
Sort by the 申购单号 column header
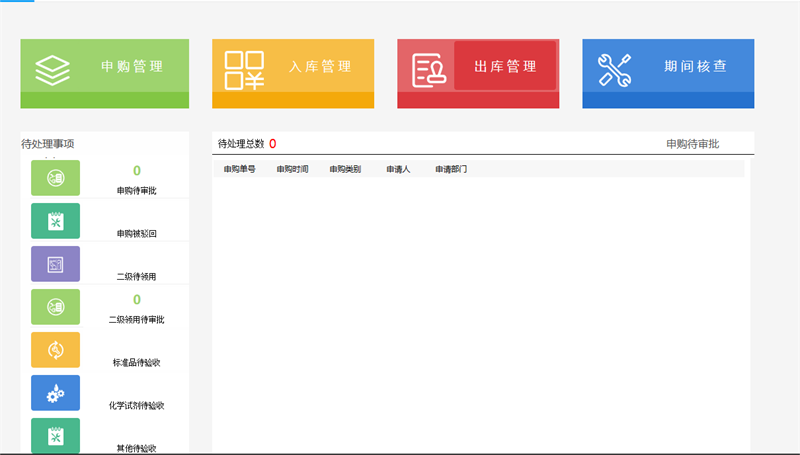coord(239,170)
